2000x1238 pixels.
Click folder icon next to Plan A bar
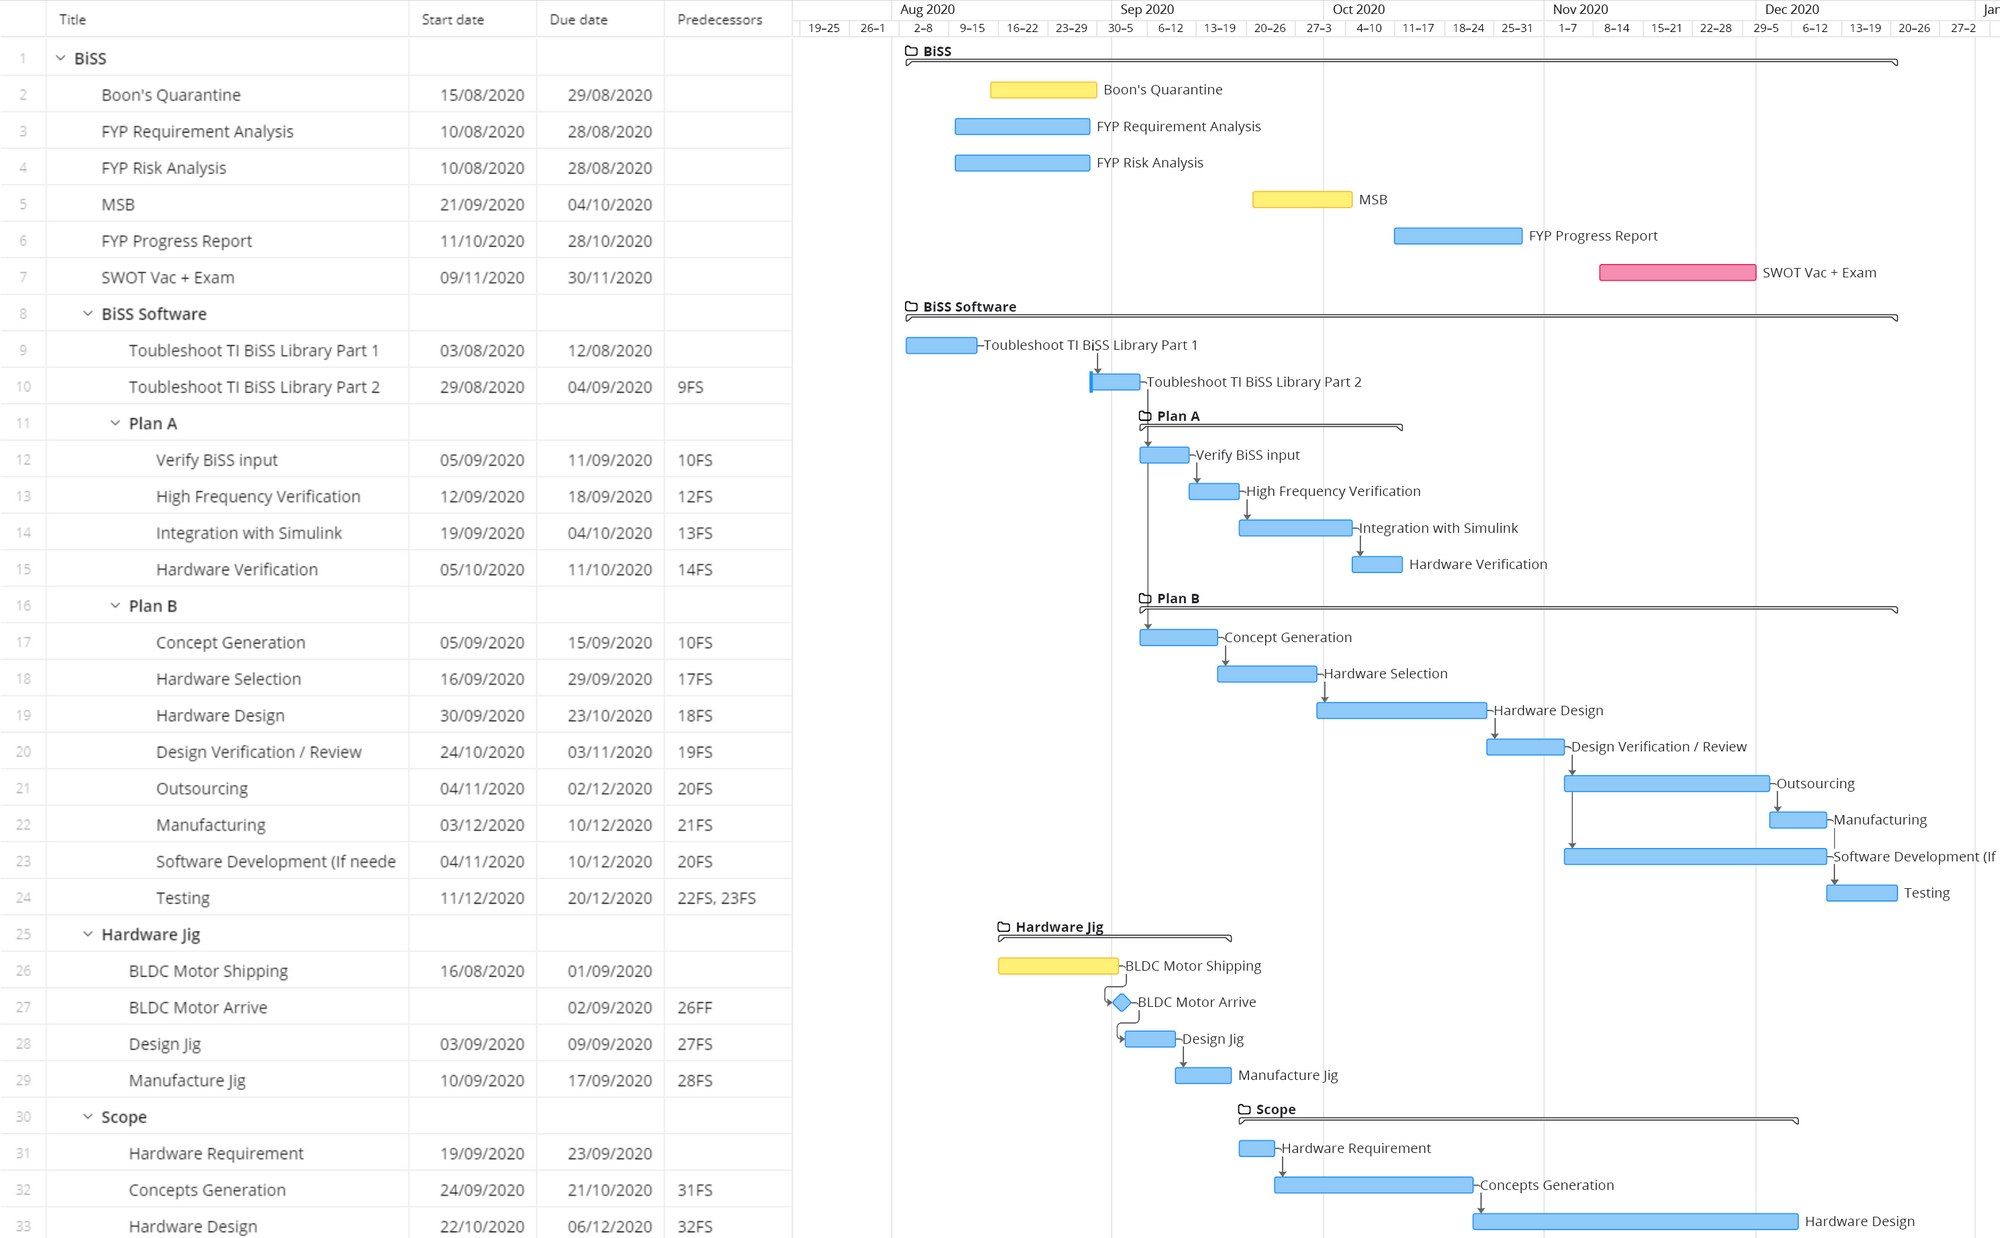[1145, 416]
